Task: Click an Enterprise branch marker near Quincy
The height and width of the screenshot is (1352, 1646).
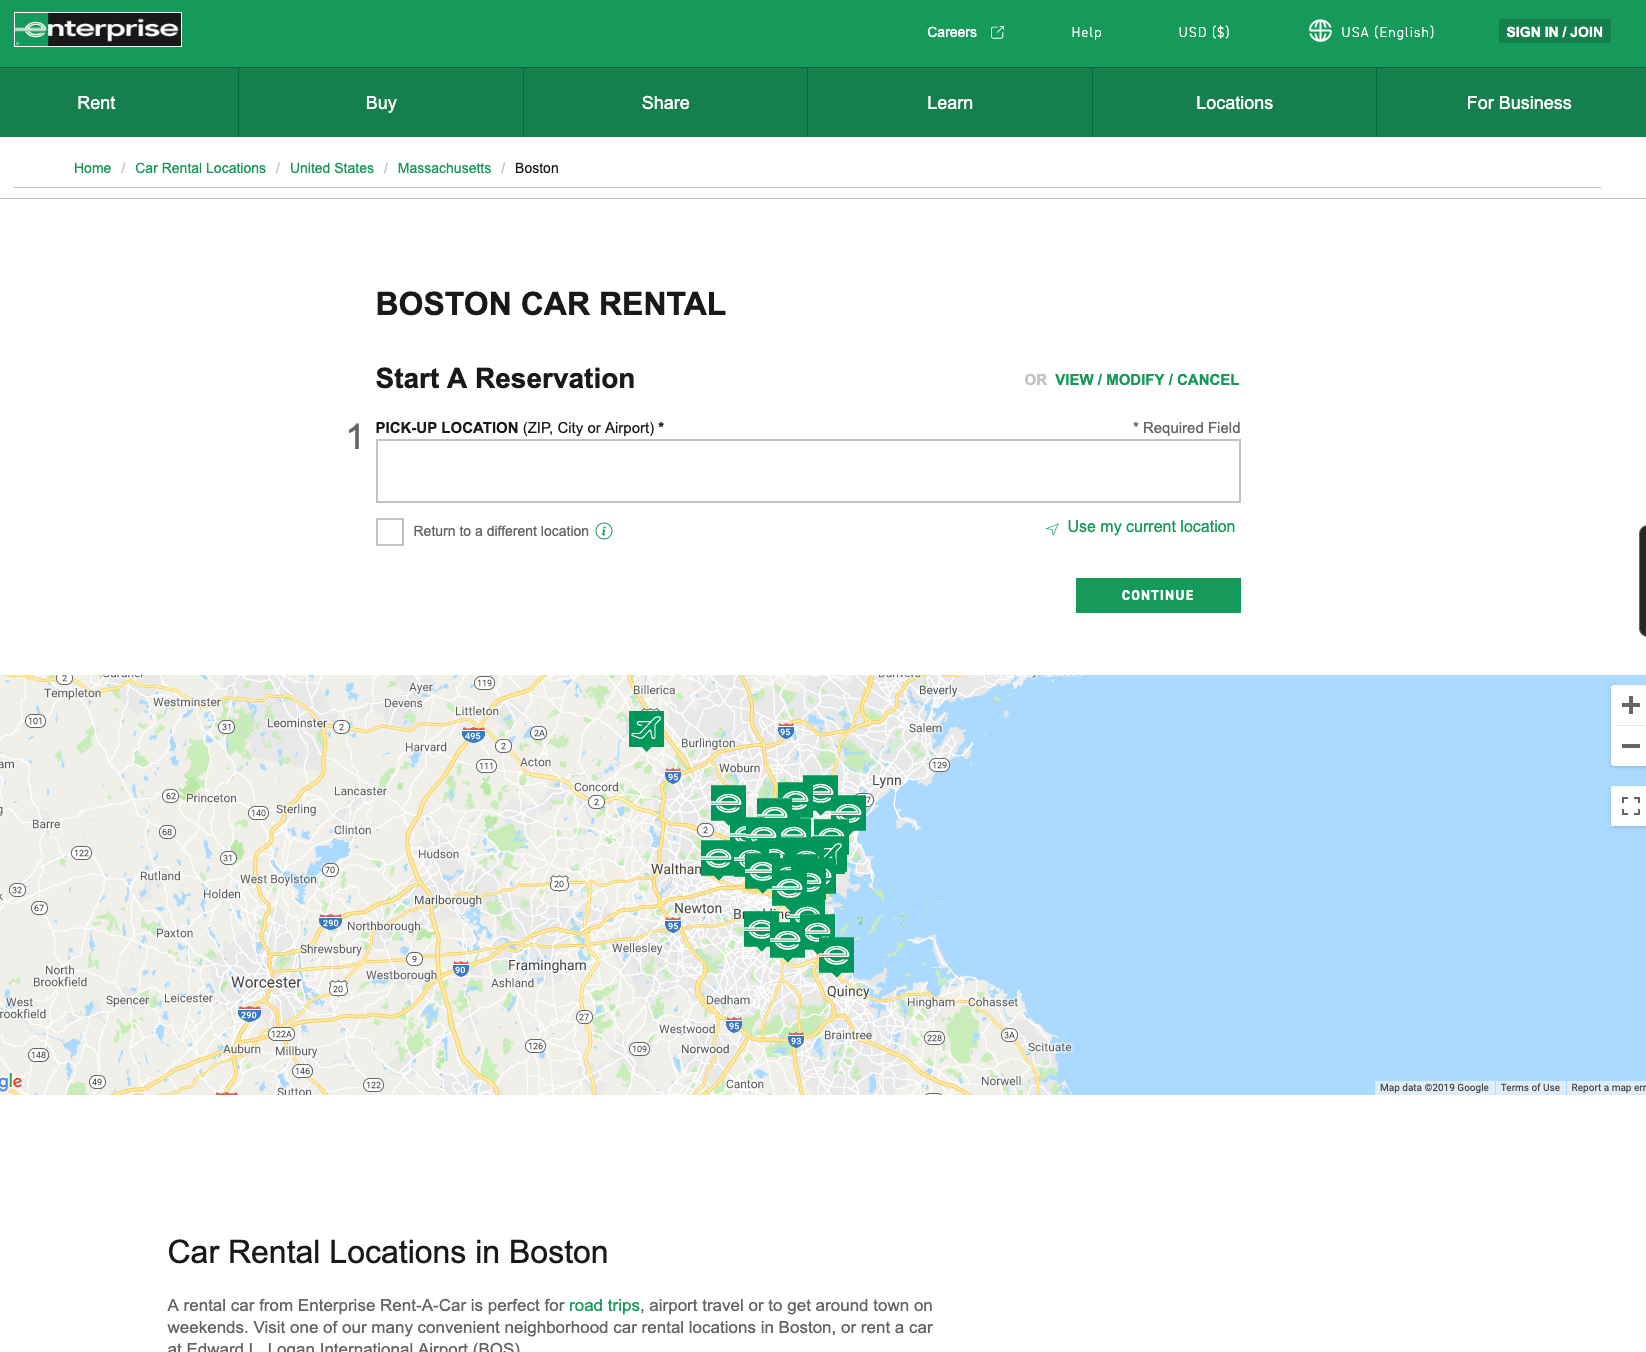Action: tap(836, 953)
